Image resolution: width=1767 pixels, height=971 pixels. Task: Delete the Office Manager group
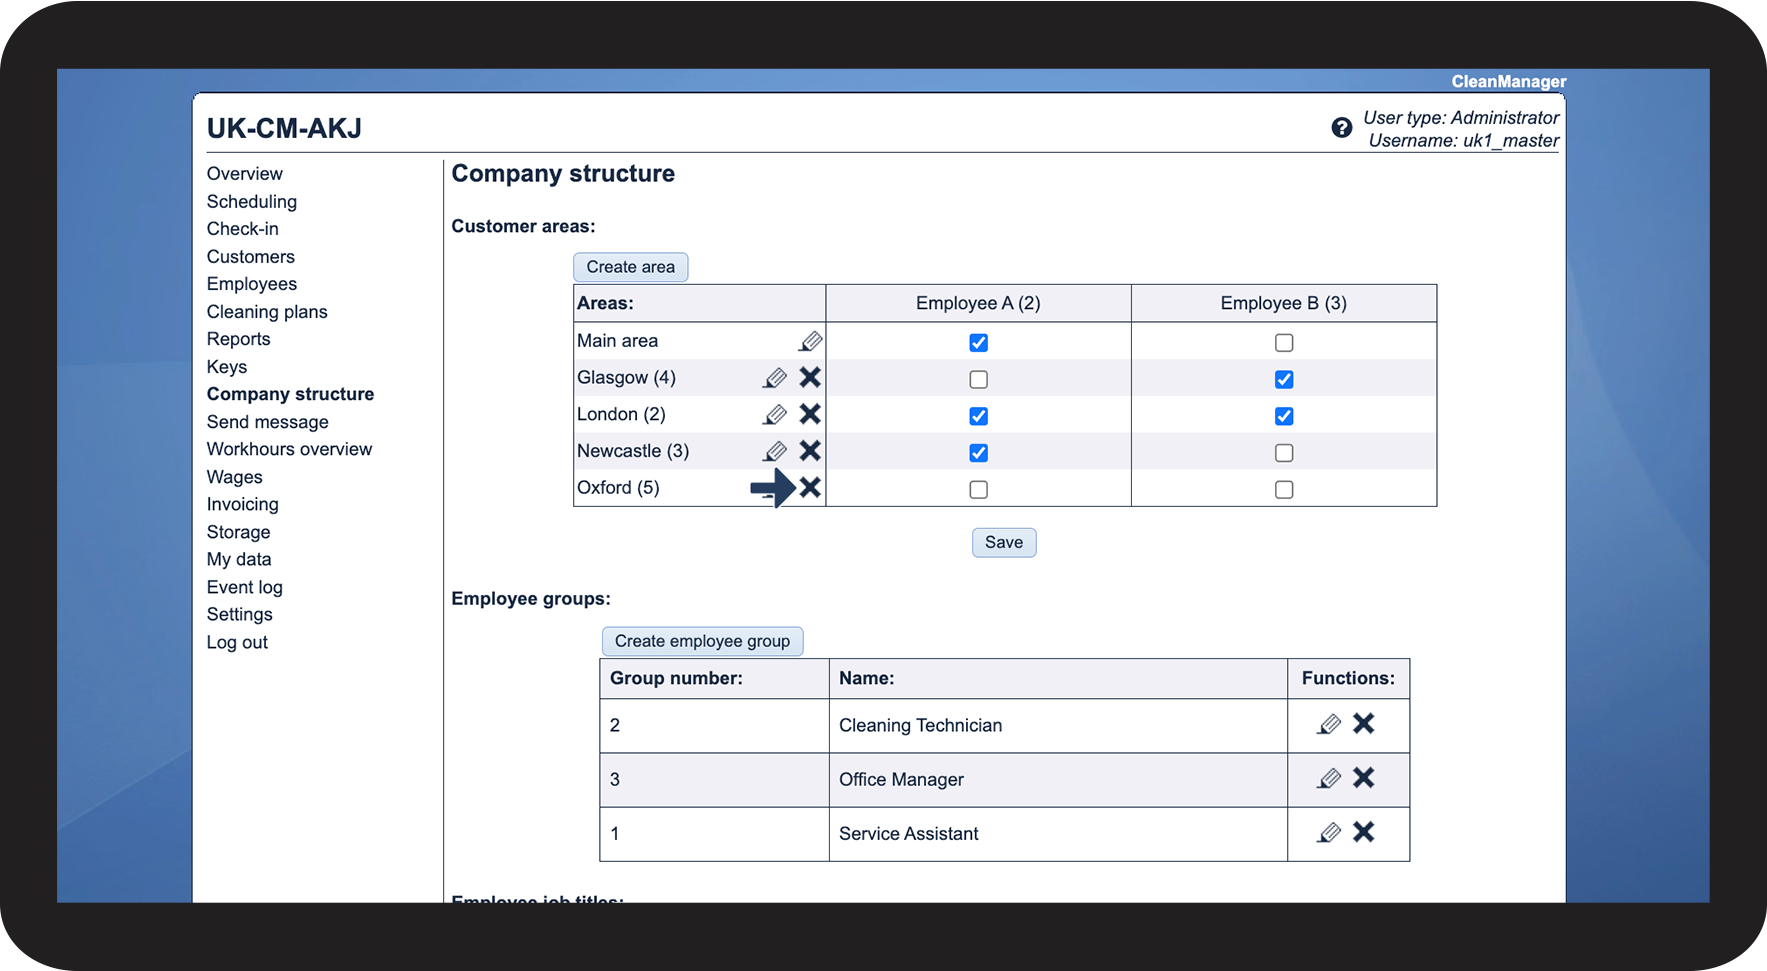pyautogui.click(x=1363, y=778)
